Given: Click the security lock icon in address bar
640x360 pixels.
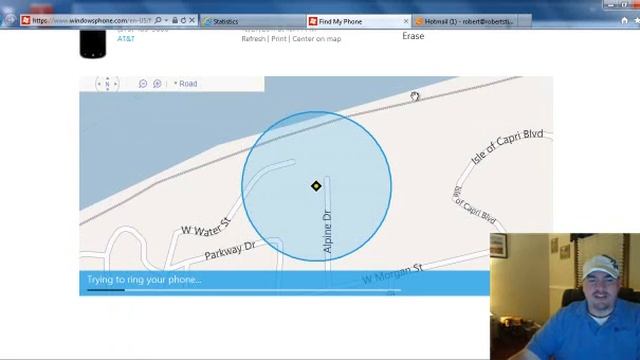Looking at the screenshot, I should tap(175, 20).
